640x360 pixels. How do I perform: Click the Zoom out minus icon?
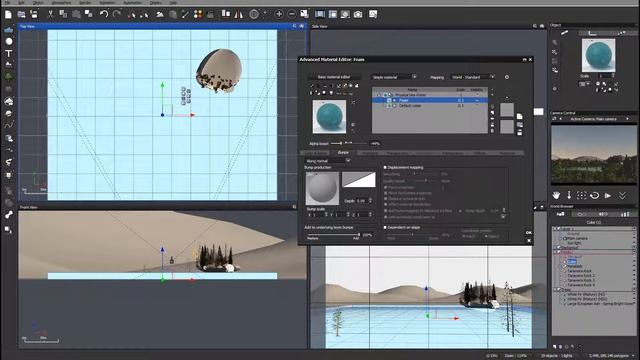coord(292,14)
